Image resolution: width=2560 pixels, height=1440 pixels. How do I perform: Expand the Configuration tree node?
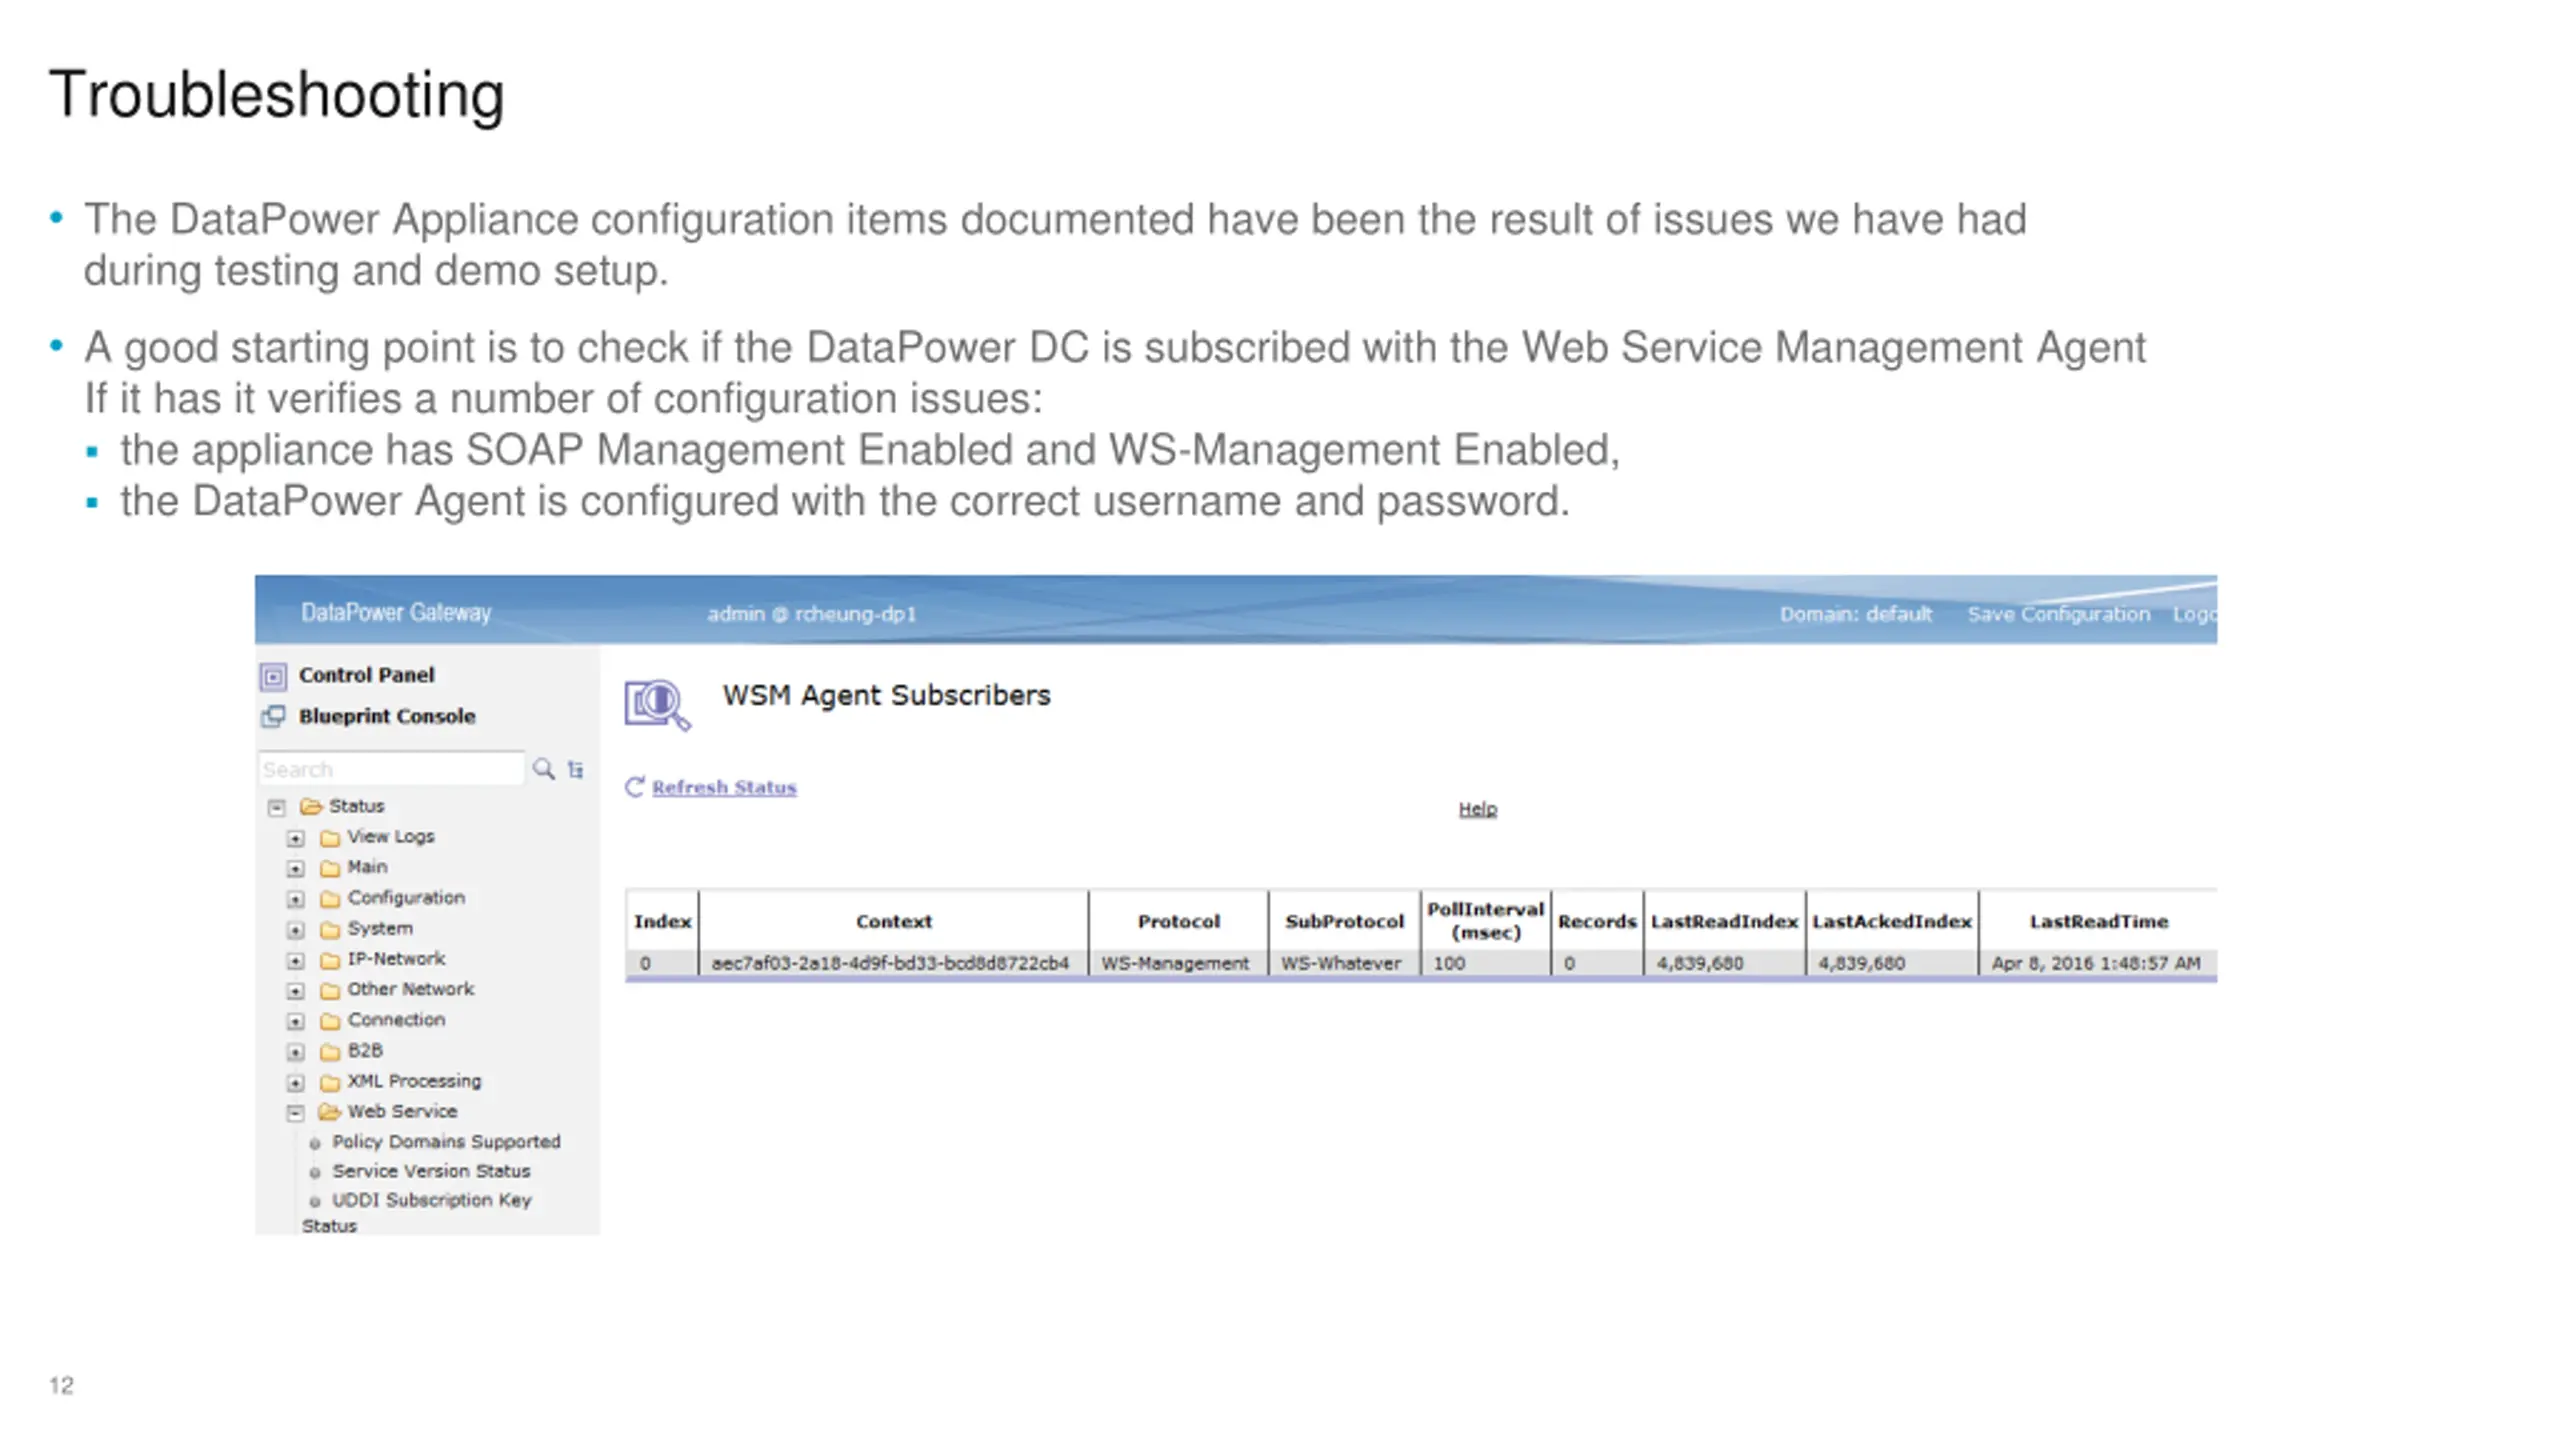point(295,899)
